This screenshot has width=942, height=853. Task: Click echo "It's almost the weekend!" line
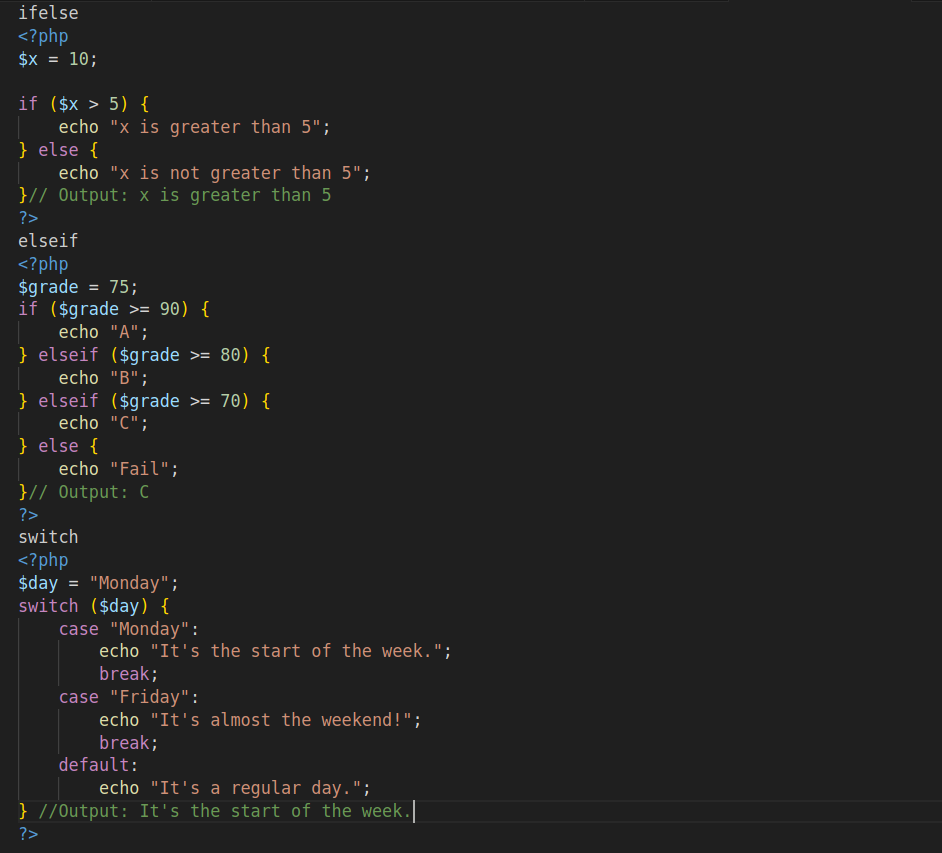tap(260, 720)
